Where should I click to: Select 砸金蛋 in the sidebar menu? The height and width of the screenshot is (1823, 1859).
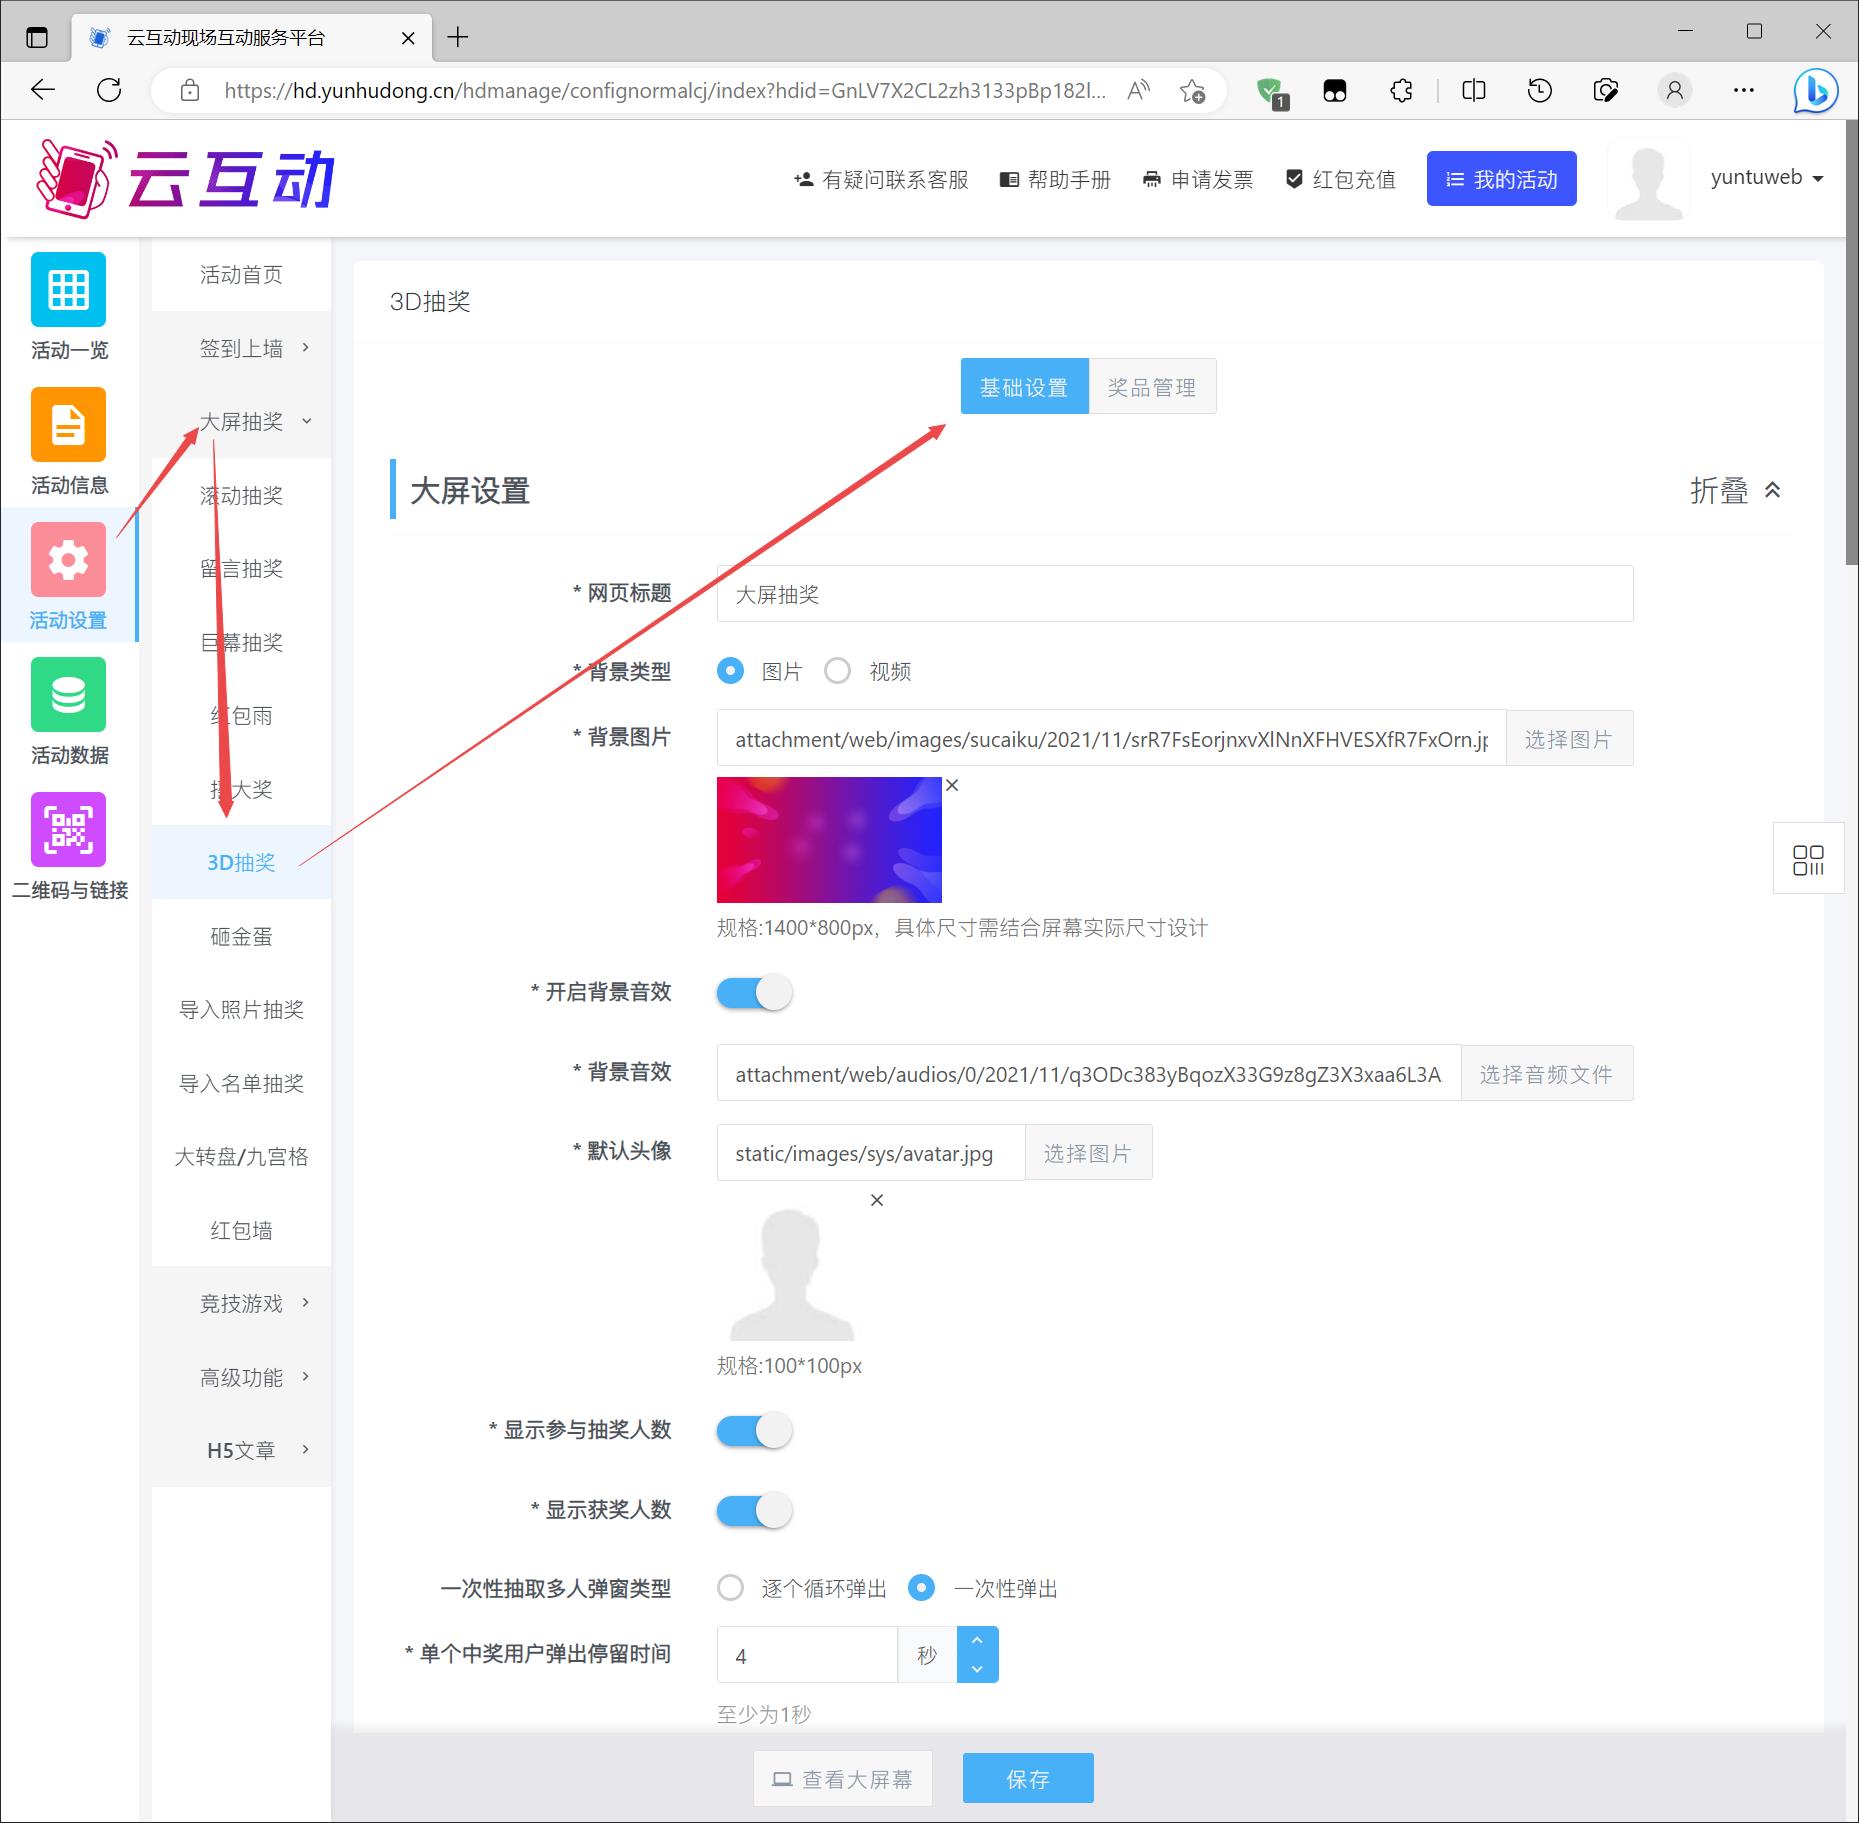pyautogui.click(x=241, y=936)
